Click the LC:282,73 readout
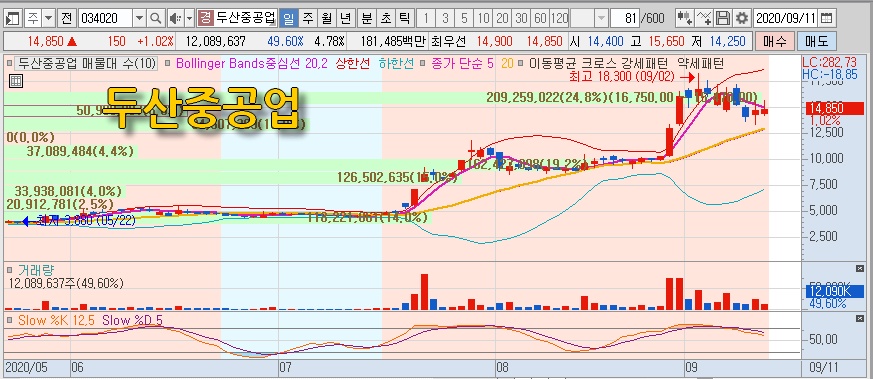Image resolution: width=873 pixels, height=379 pixels. [830, 62]
